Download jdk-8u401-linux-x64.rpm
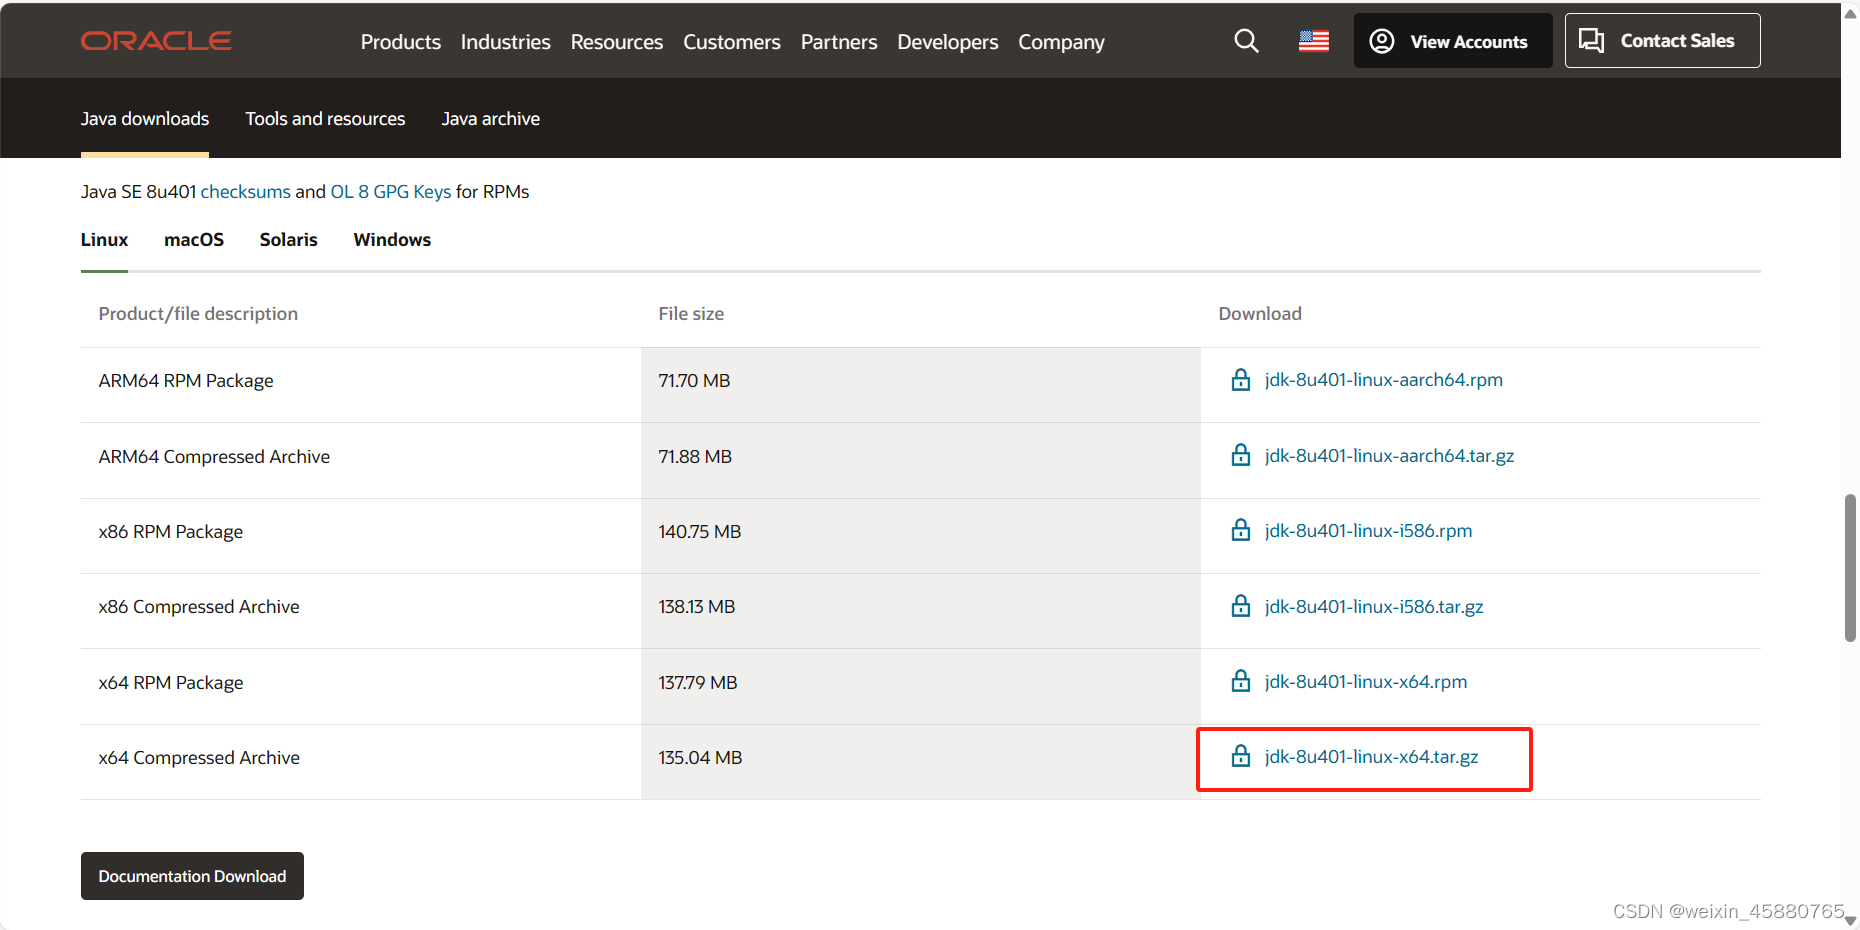This screenshot has width=1860, height=930. click(x=1366, y=682)
